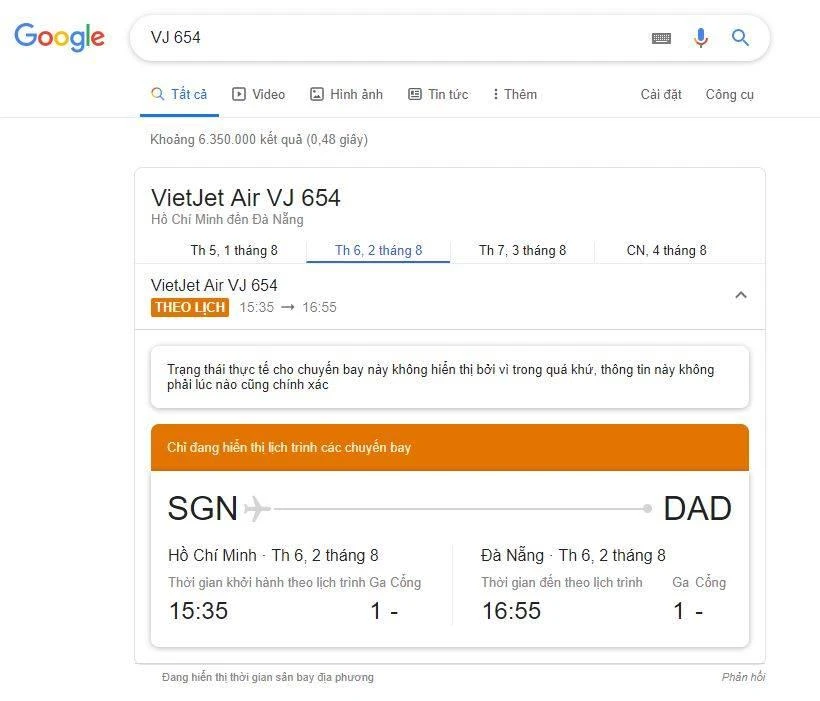This screenshot has width=820, height=701.
Task: Select the Tất cả results tab
Action: pyautogui.click(x=179, y=94)
